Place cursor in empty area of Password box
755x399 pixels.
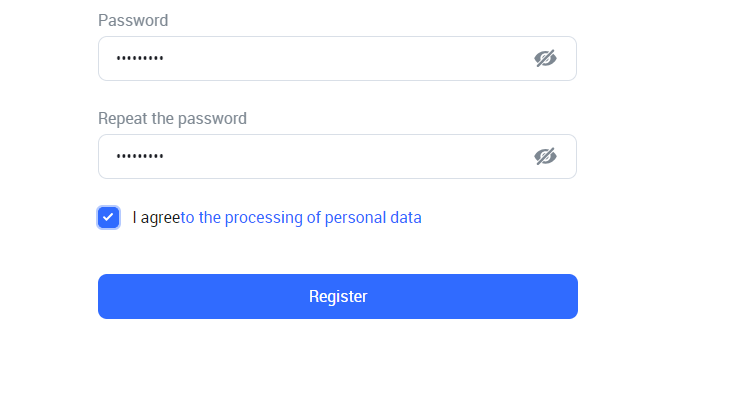[347, 58]
